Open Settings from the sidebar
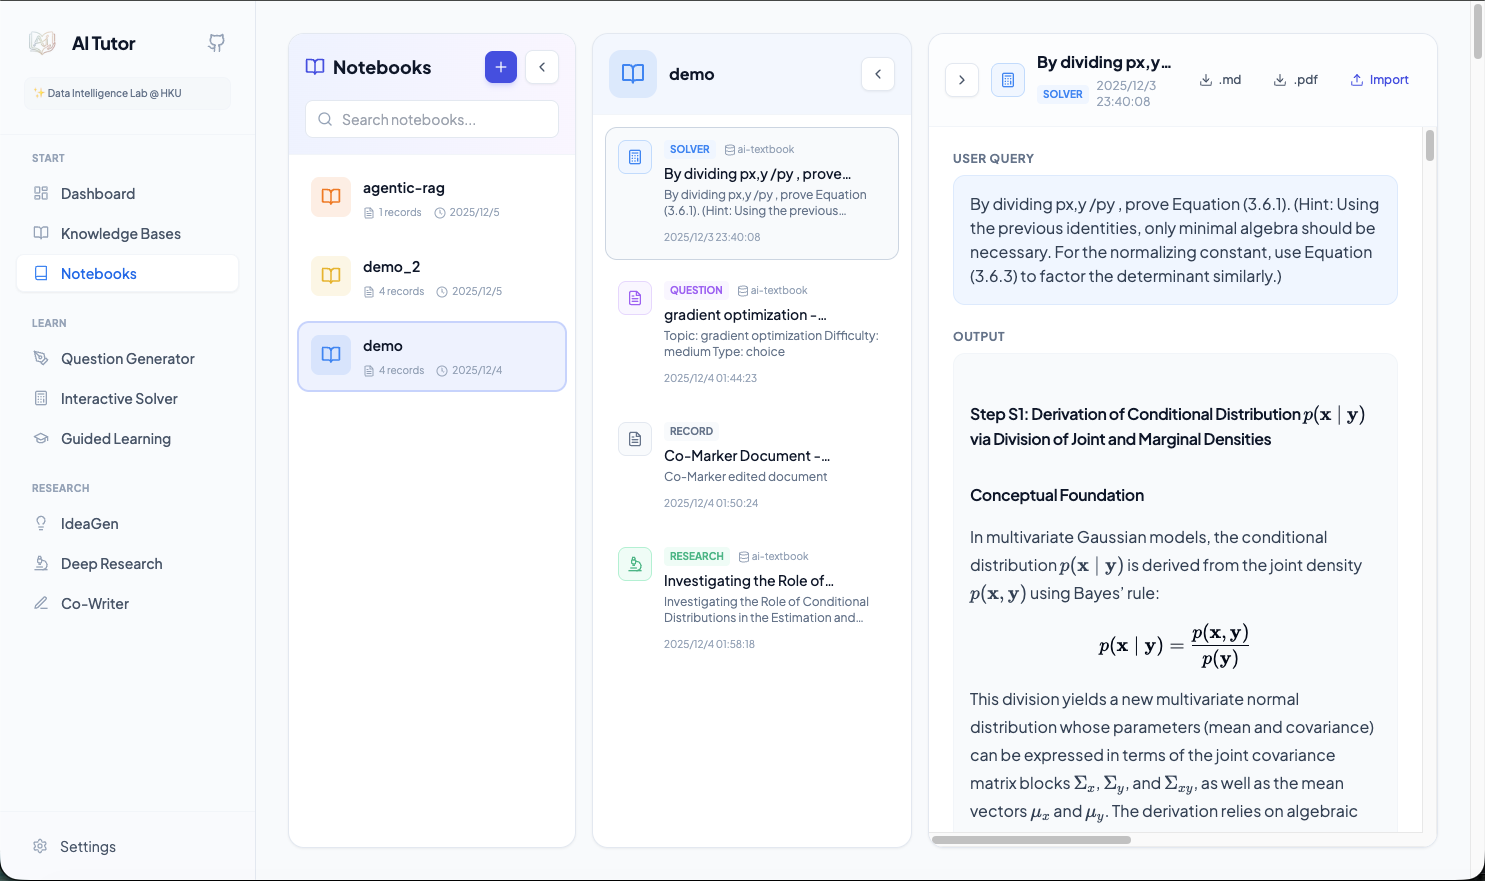 (88, 846)
